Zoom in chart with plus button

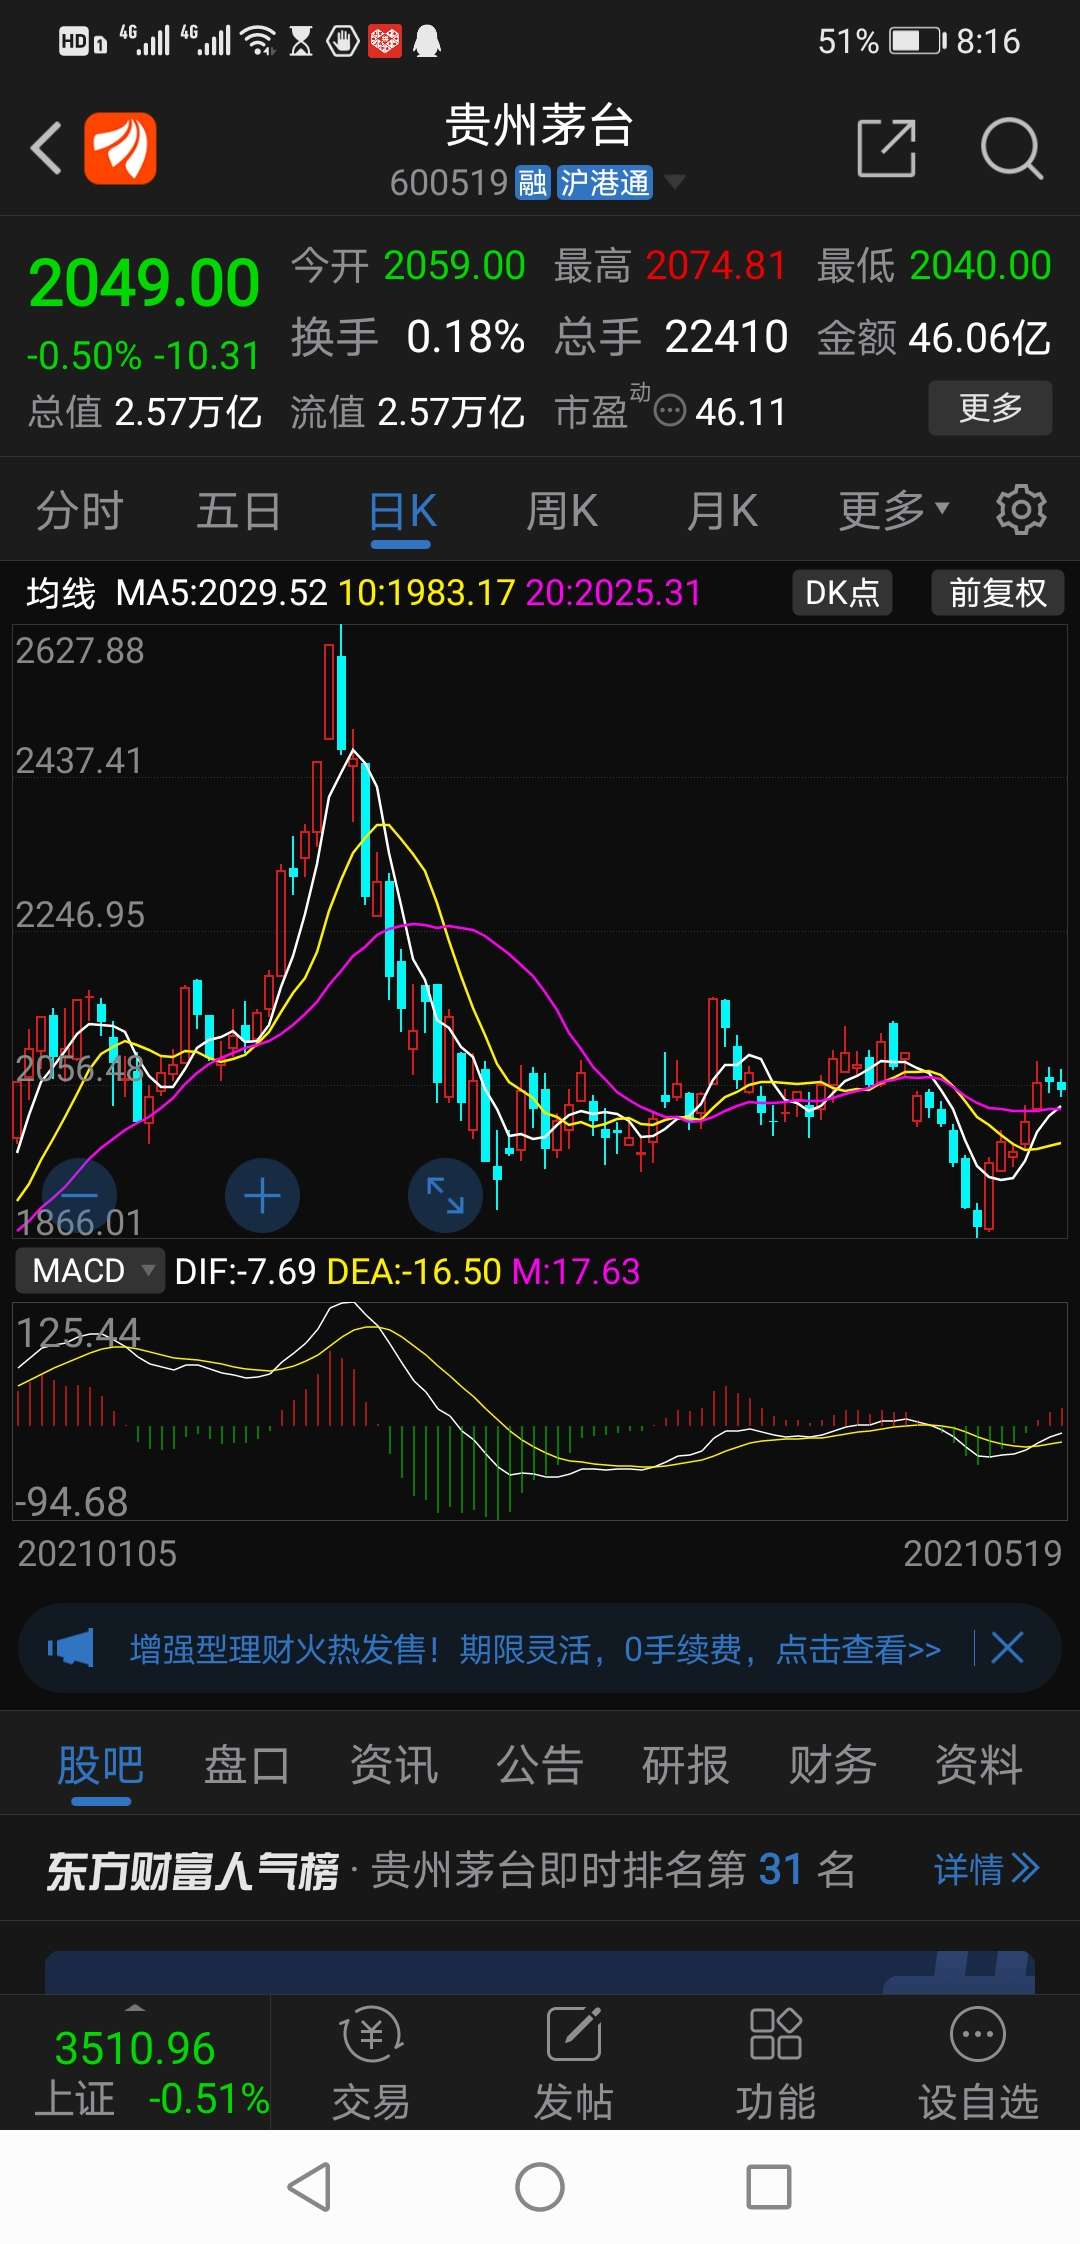click(262, 1195)
